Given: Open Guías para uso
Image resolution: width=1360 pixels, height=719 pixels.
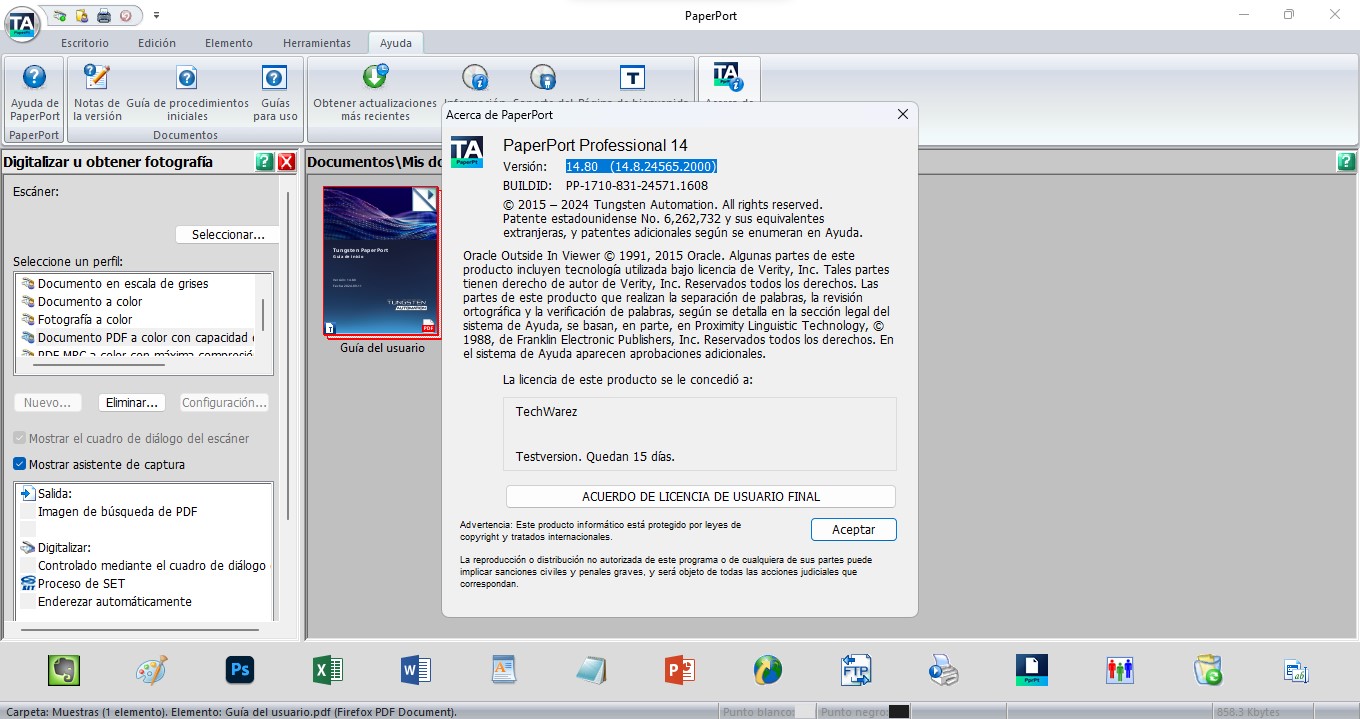Looking at the screenshot, I should [274, 97].
